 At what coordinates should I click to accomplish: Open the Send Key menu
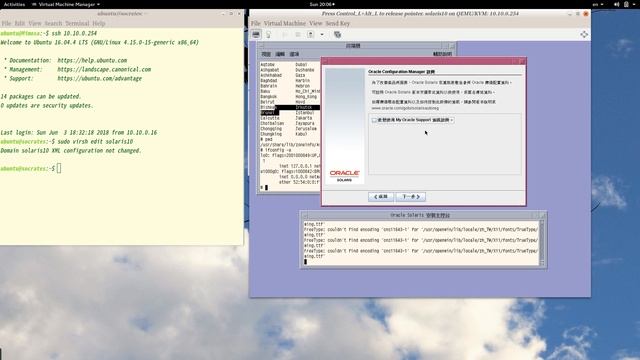pyautogui.click(x=338, y=24)
